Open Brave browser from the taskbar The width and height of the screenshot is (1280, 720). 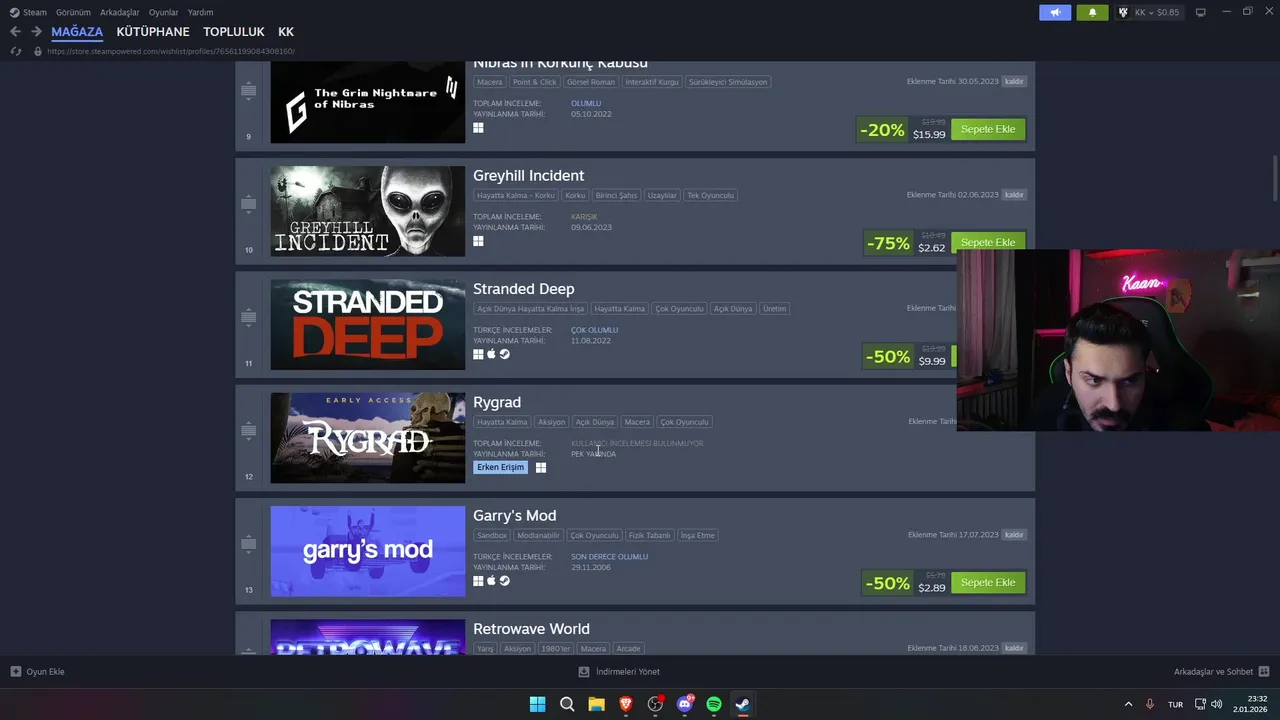pyautogui.click(x=626, y=704)
